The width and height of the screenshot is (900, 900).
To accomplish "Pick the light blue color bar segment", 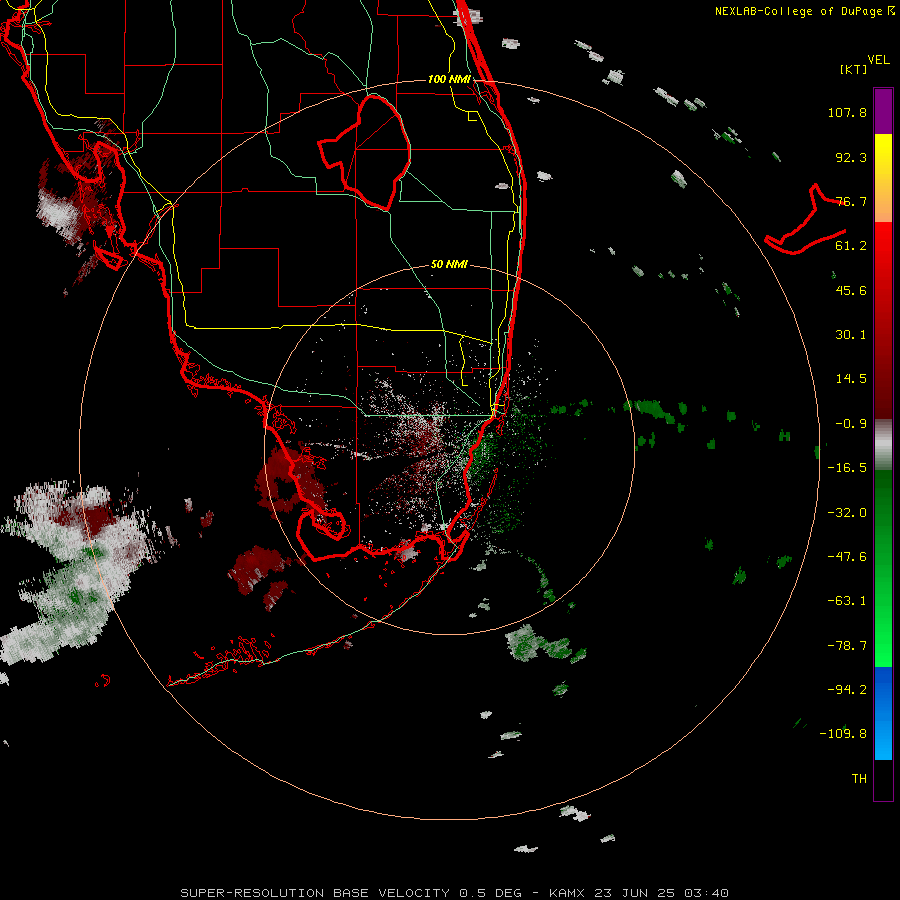I will (x=883, y=738).
